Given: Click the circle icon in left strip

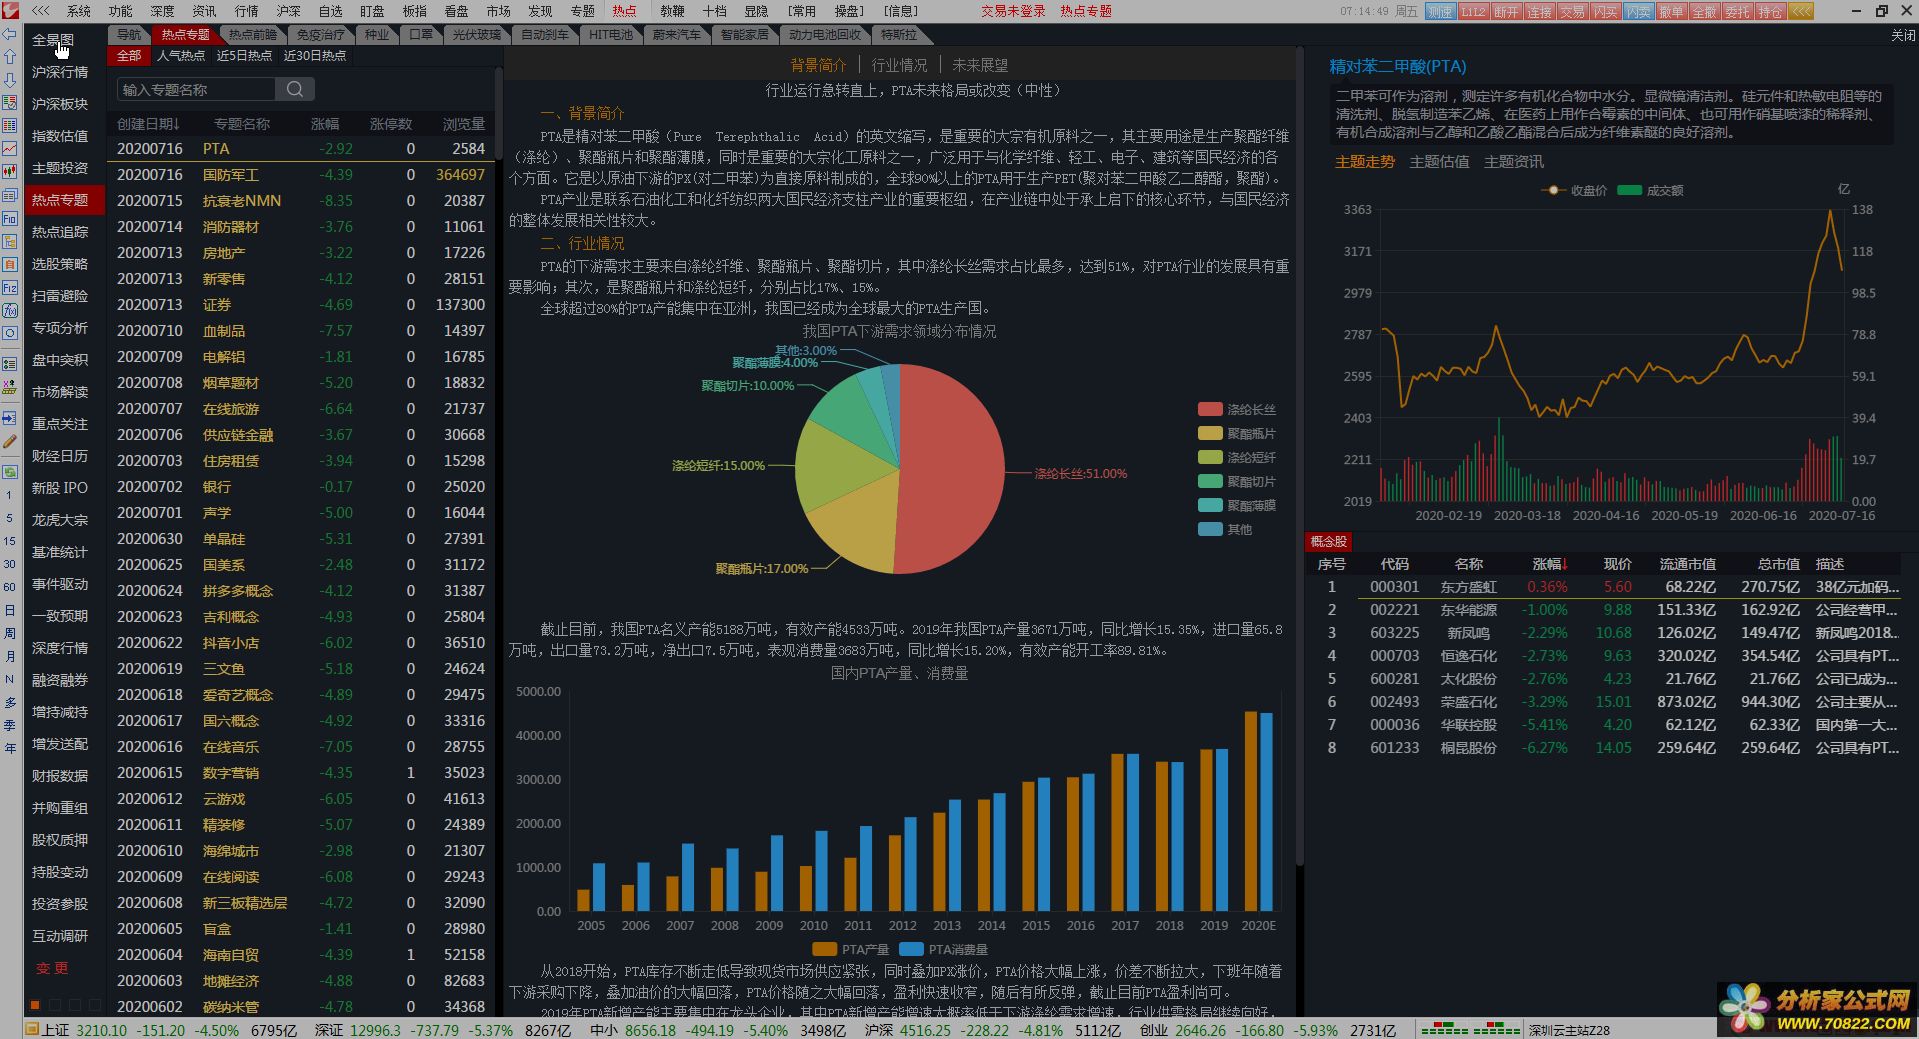Looking at the screenshot, I should point(10,334).
